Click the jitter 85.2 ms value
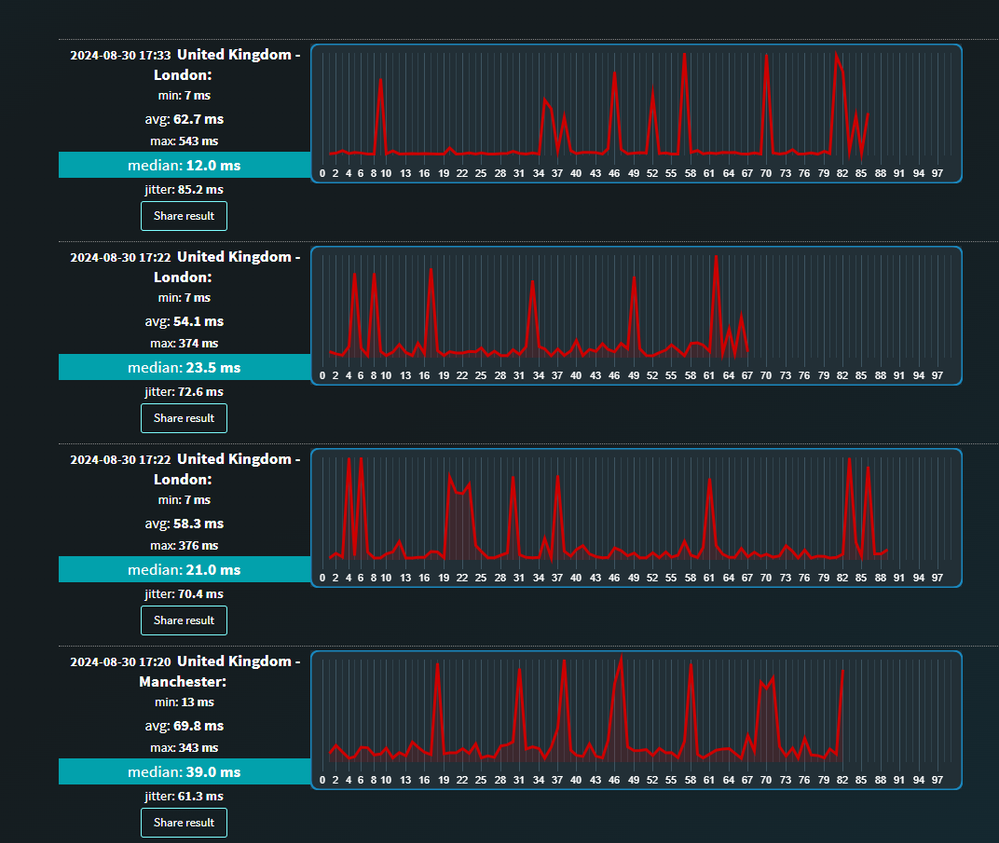 tap(183, 189)
